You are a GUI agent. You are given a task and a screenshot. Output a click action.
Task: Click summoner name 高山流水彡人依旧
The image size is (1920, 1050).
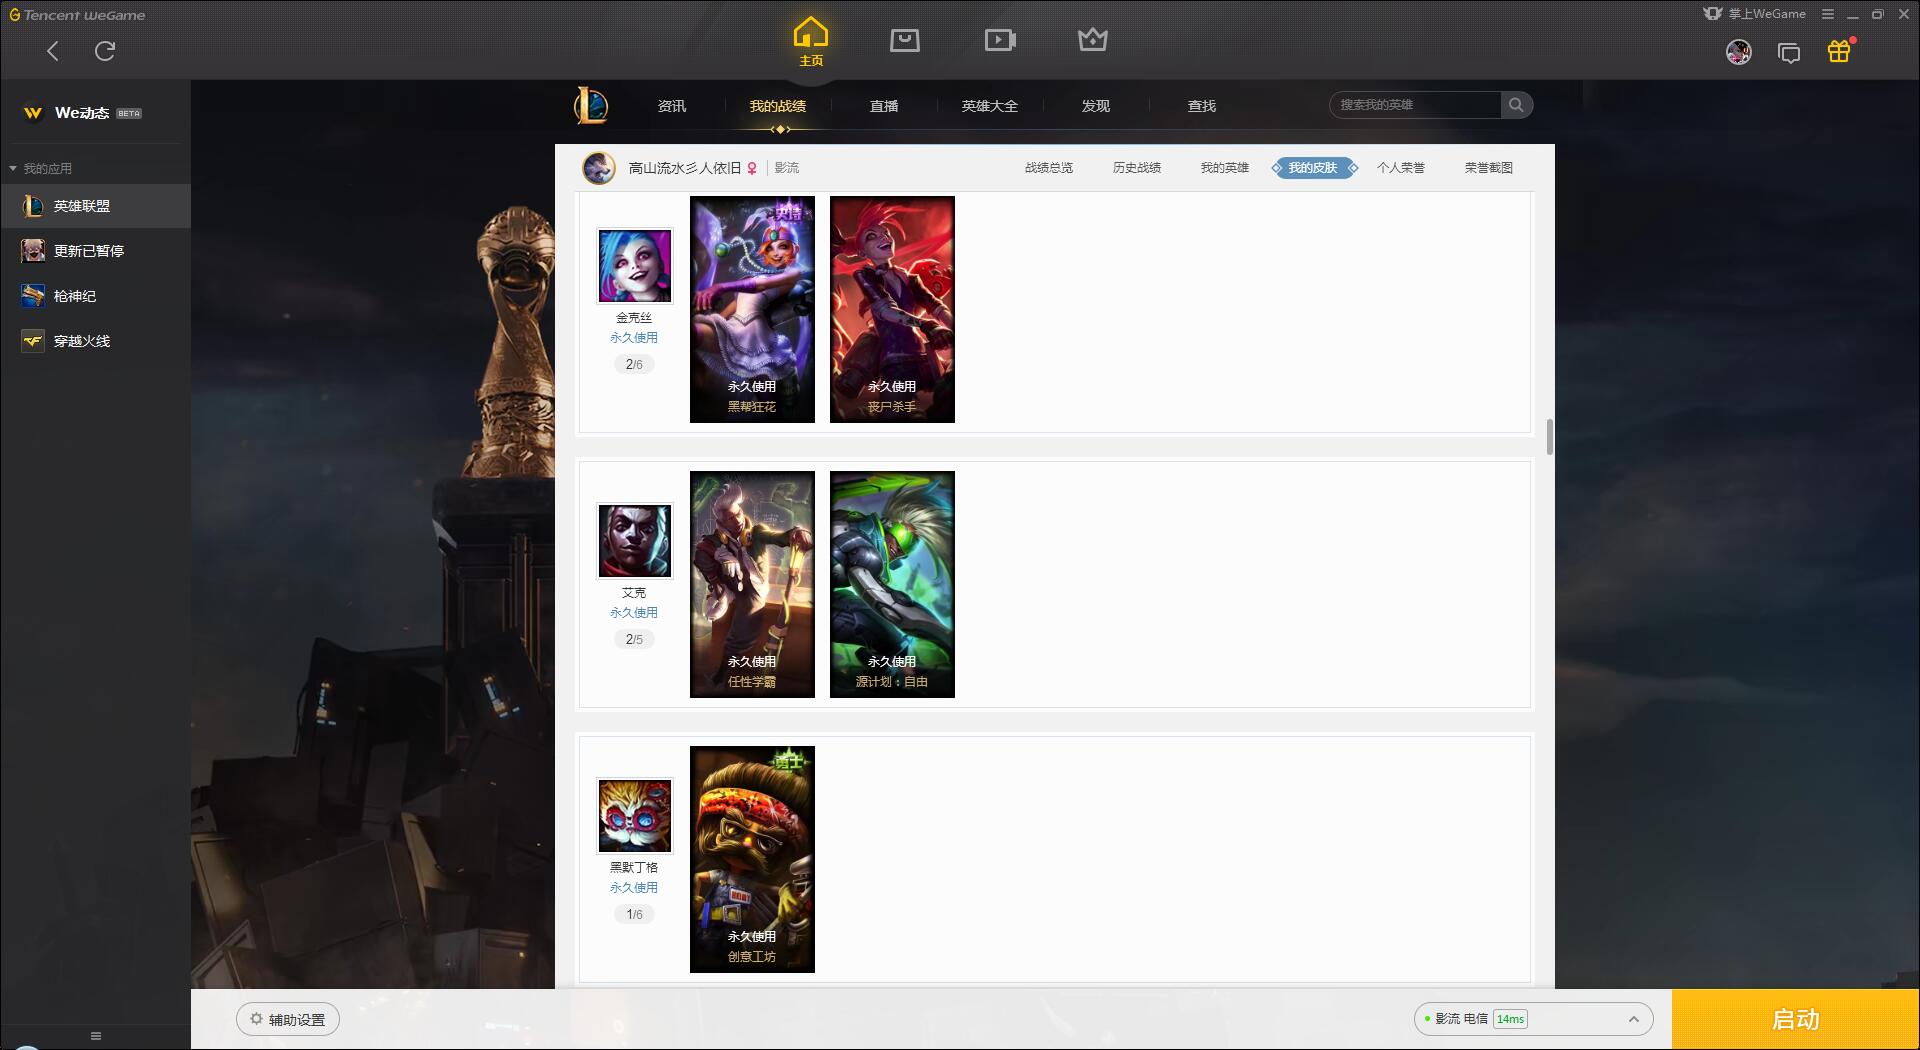click(685, 168)
